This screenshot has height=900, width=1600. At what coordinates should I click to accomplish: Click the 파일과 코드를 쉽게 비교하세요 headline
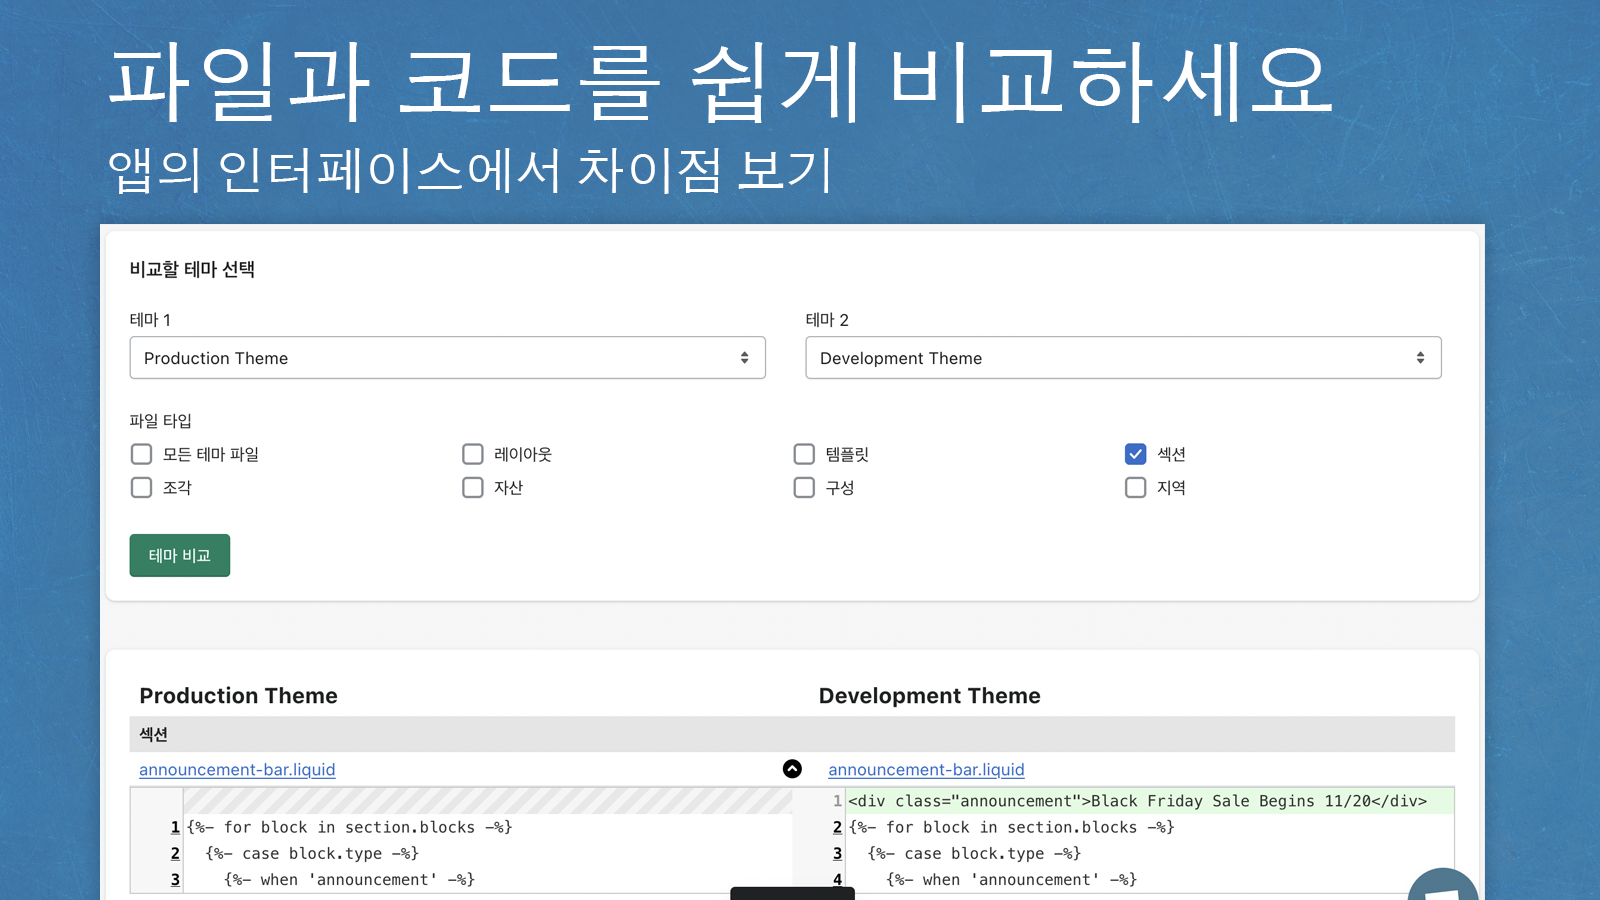[x=720, y=82]
